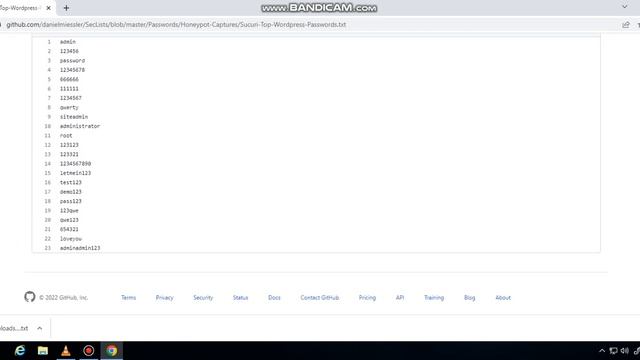Screen dimensions: 640x360
Task: Open File Explorer from taskbar
Action: (42, 350)
